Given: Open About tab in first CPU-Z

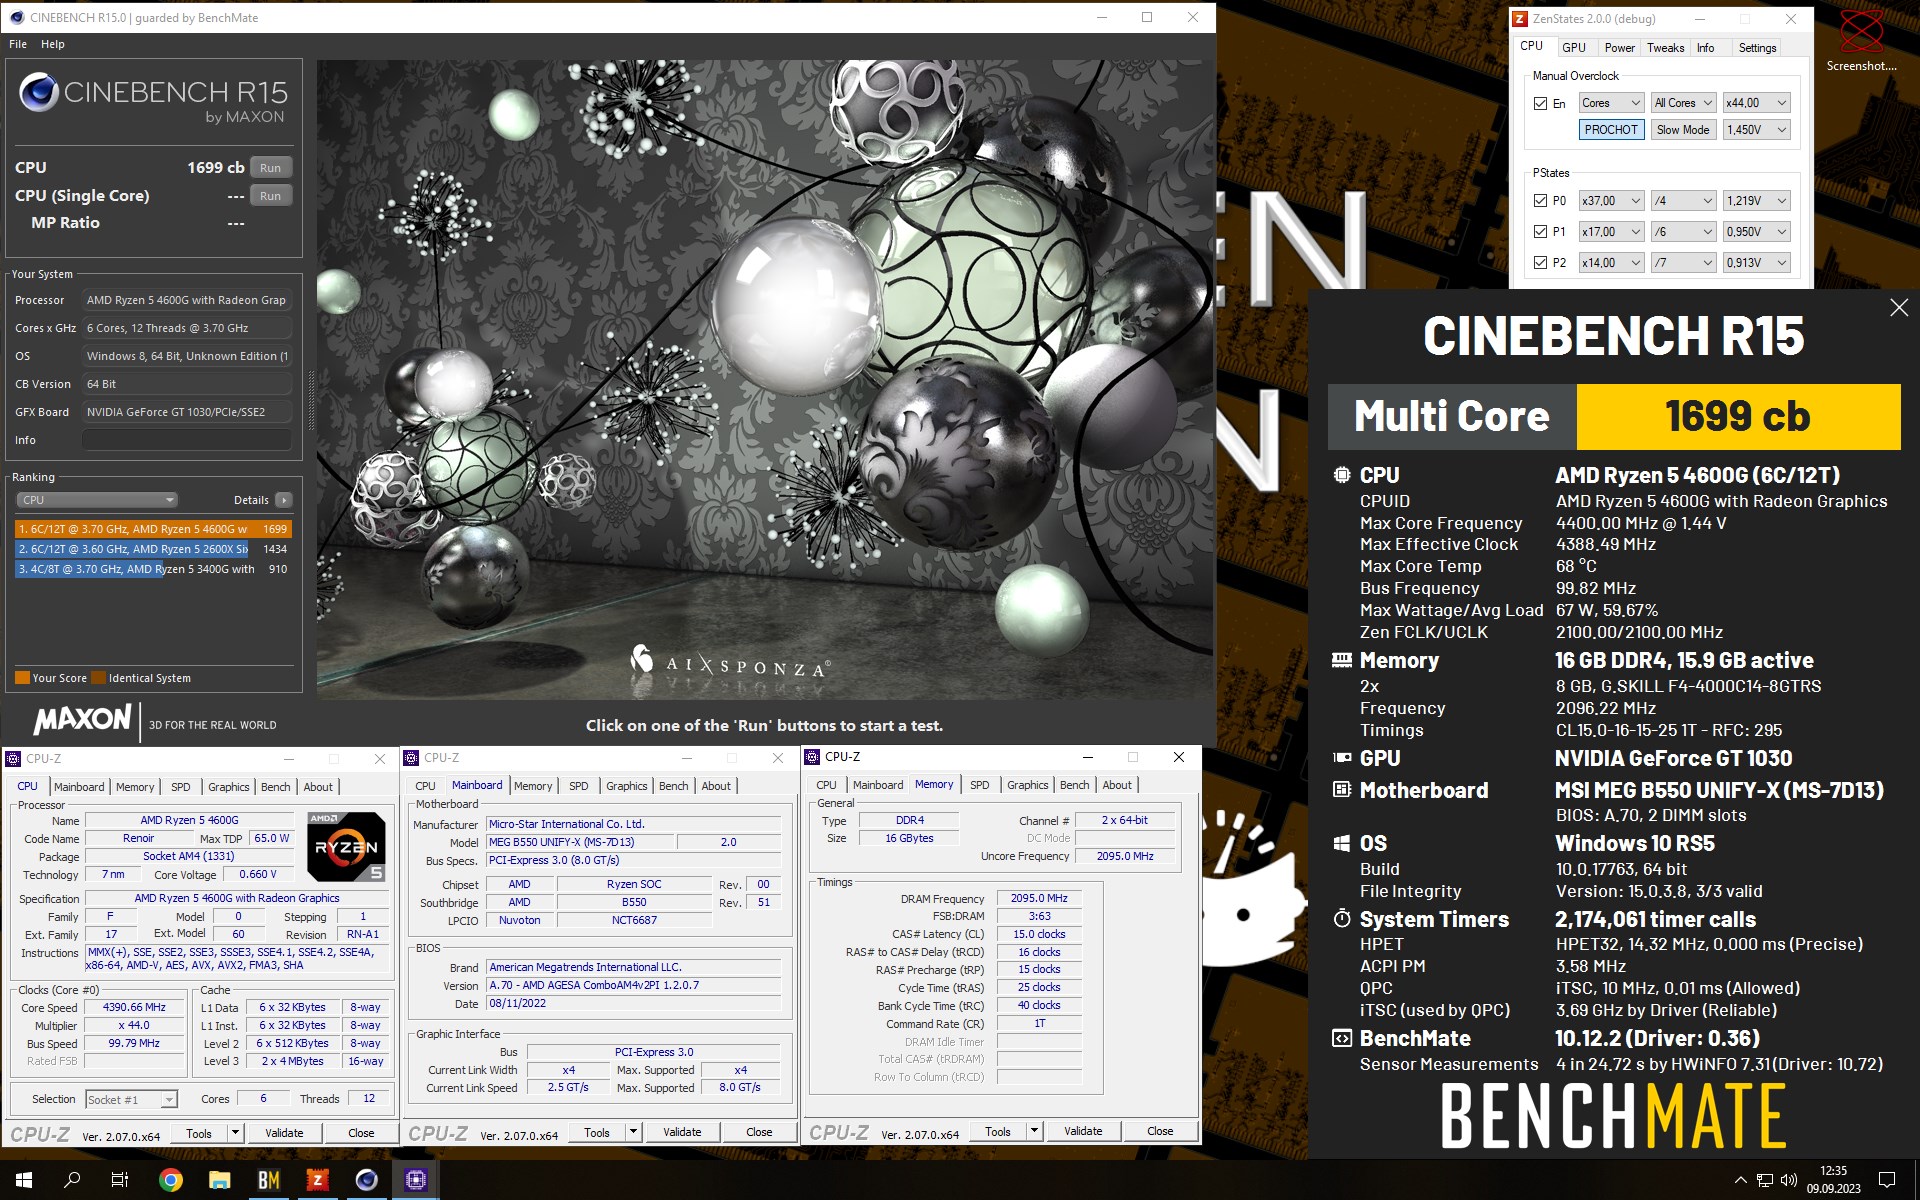Looking at the screenshot, I should click(x=318, y=787).
